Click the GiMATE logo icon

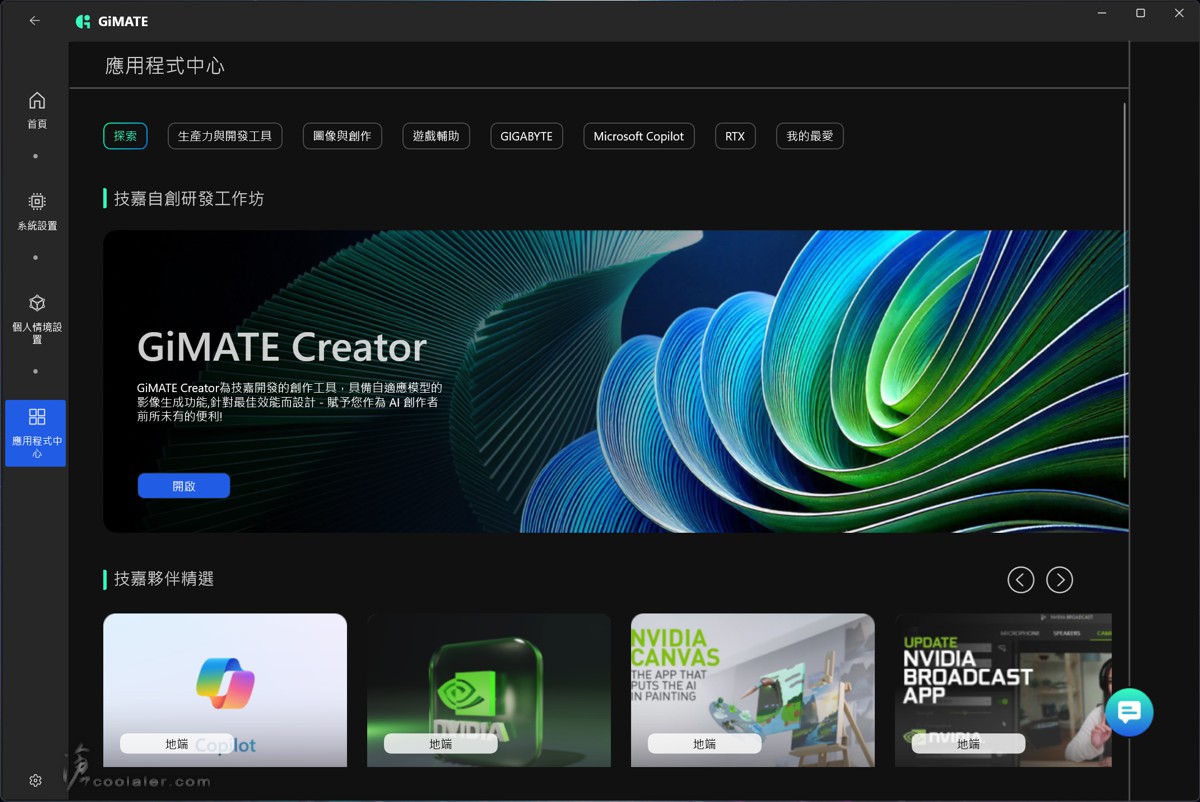(x=83, y=21)
